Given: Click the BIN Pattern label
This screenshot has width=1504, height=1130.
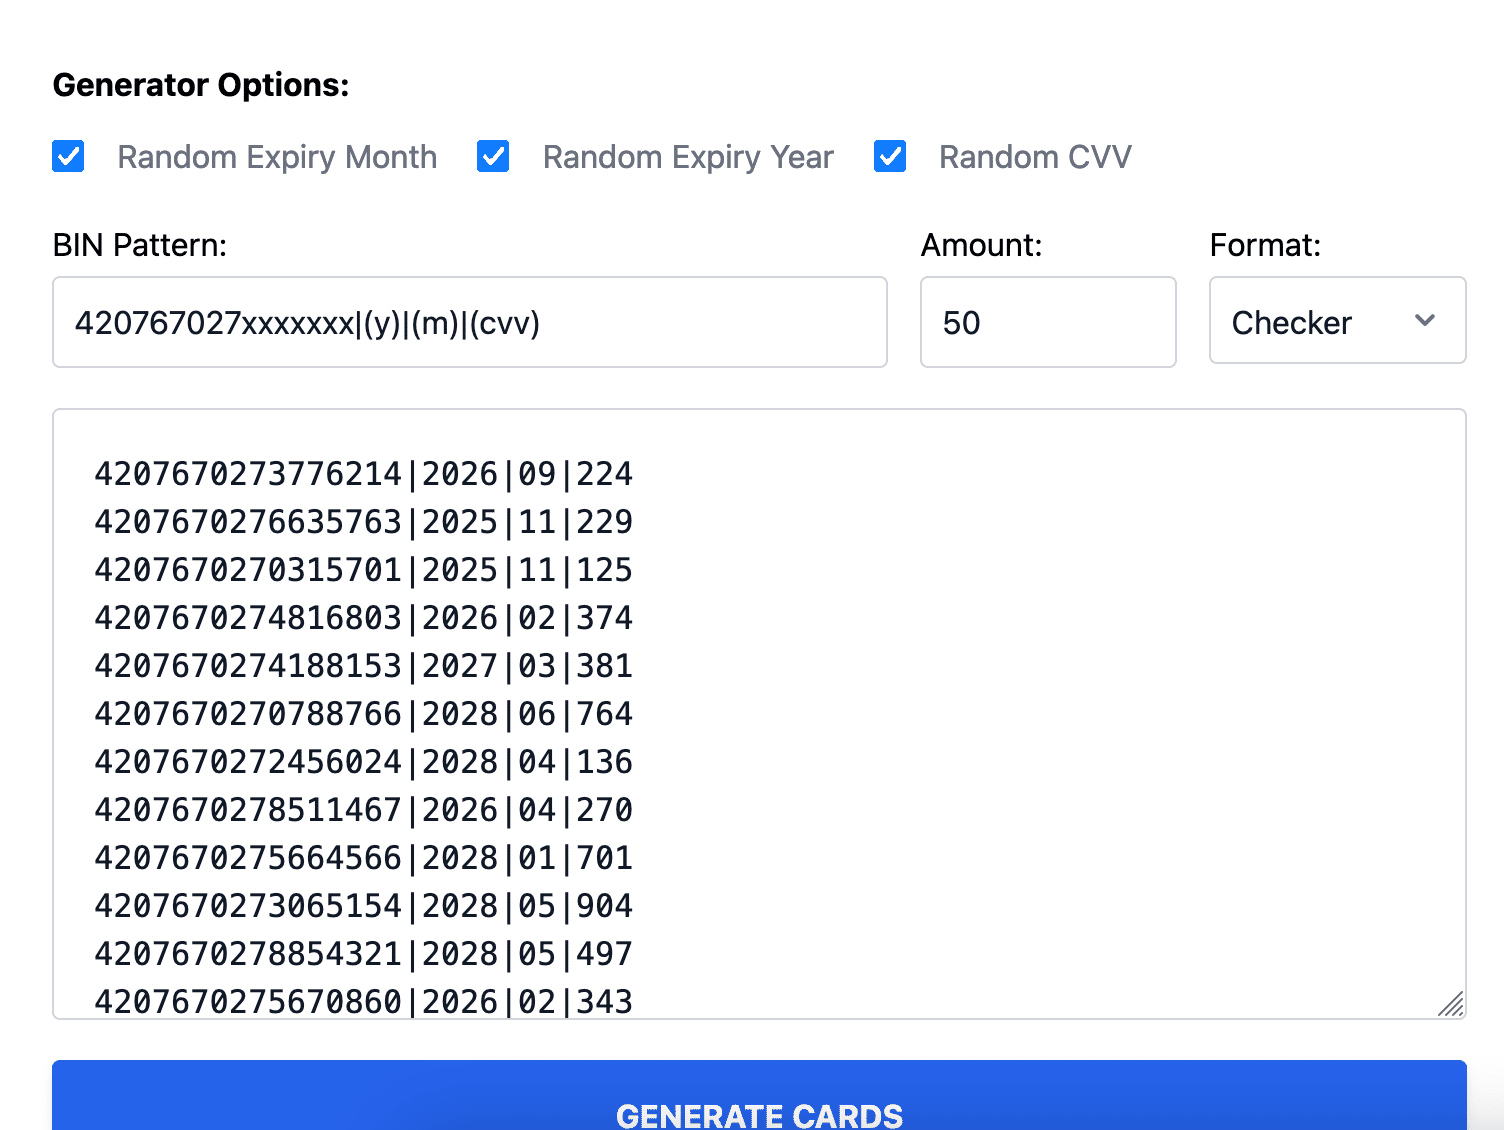Looking at the screenshot, I should 140,245.
